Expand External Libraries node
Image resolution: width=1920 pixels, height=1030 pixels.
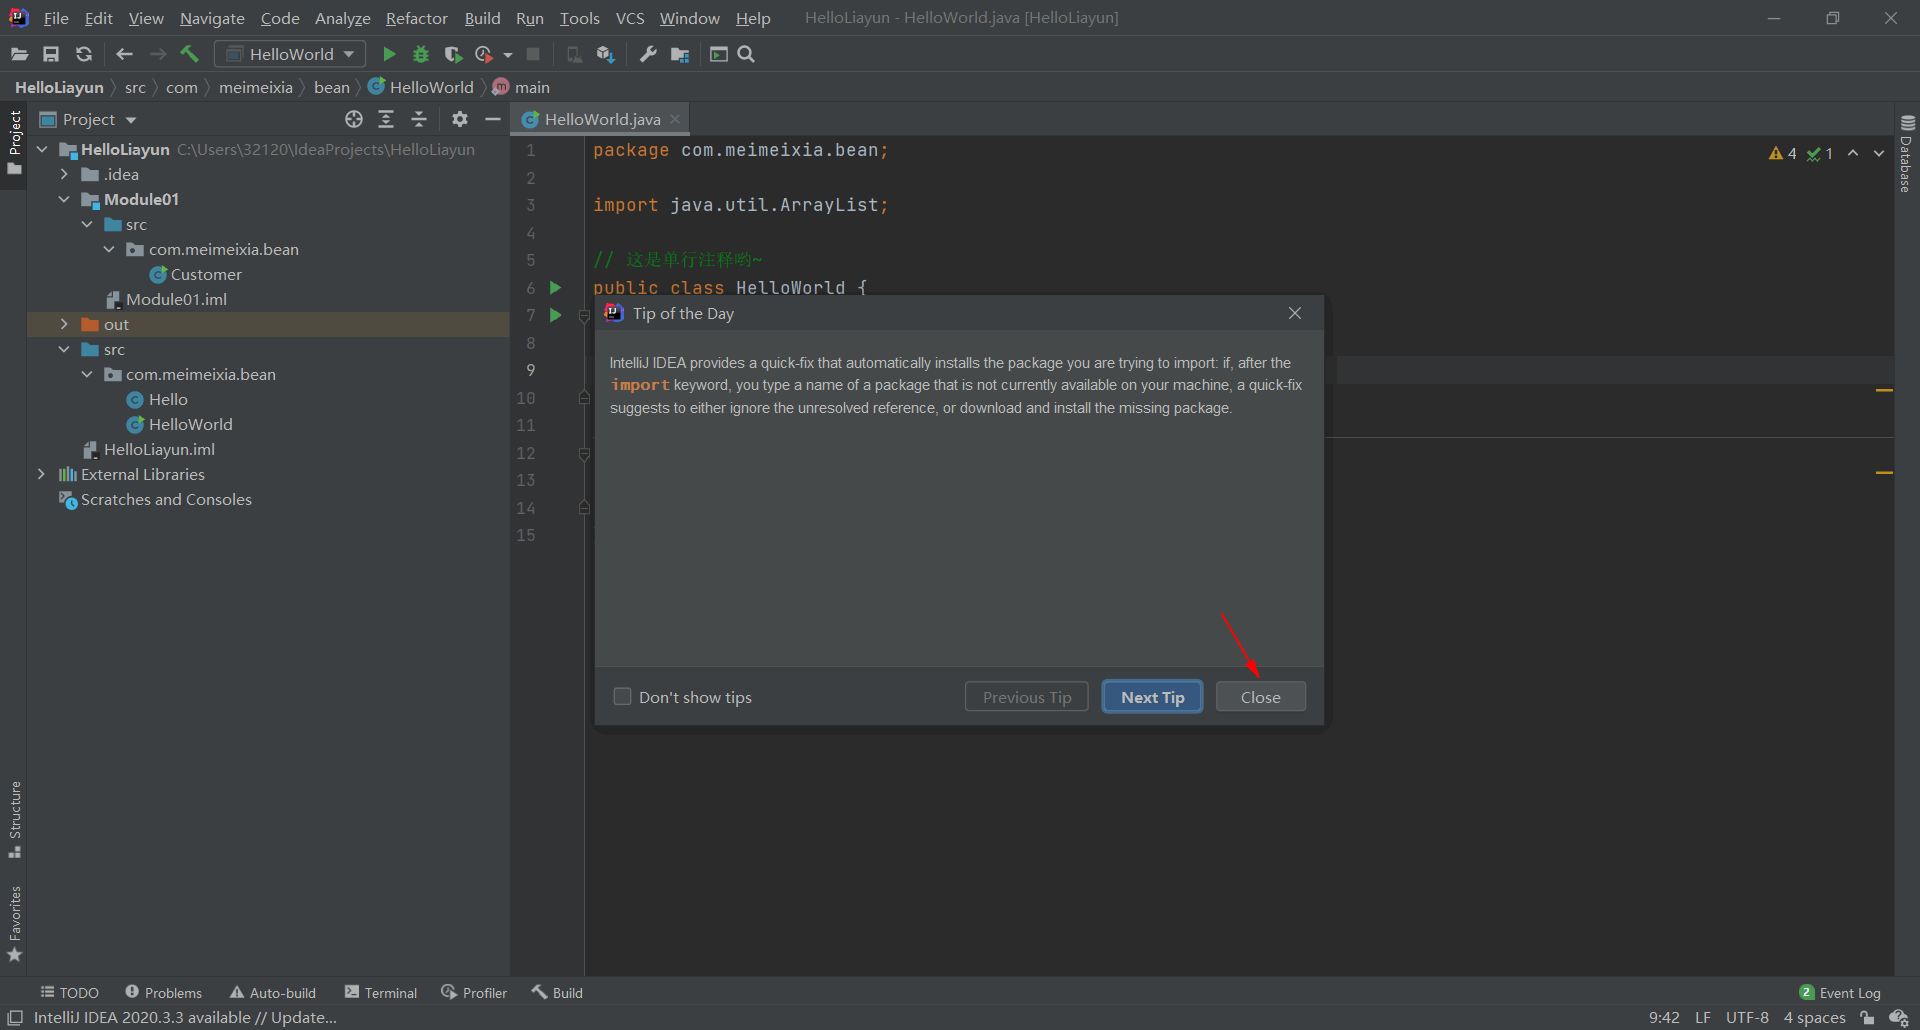click(x=42, y=474)
